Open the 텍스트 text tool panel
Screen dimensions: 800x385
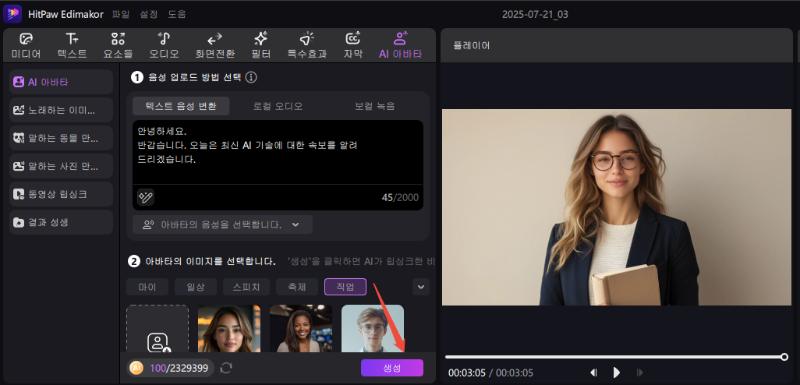[x=72, y=46]
